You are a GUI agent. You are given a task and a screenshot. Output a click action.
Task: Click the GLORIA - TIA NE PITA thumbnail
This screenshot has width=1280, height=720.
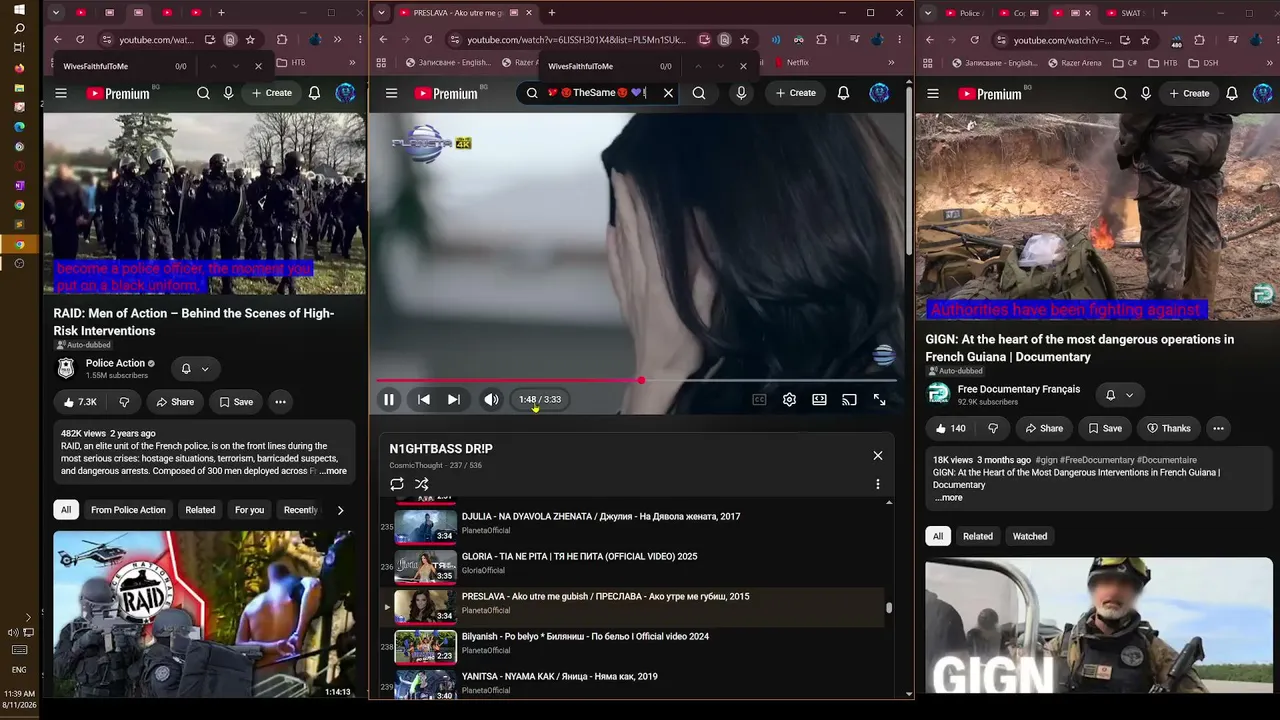(425, 566)
